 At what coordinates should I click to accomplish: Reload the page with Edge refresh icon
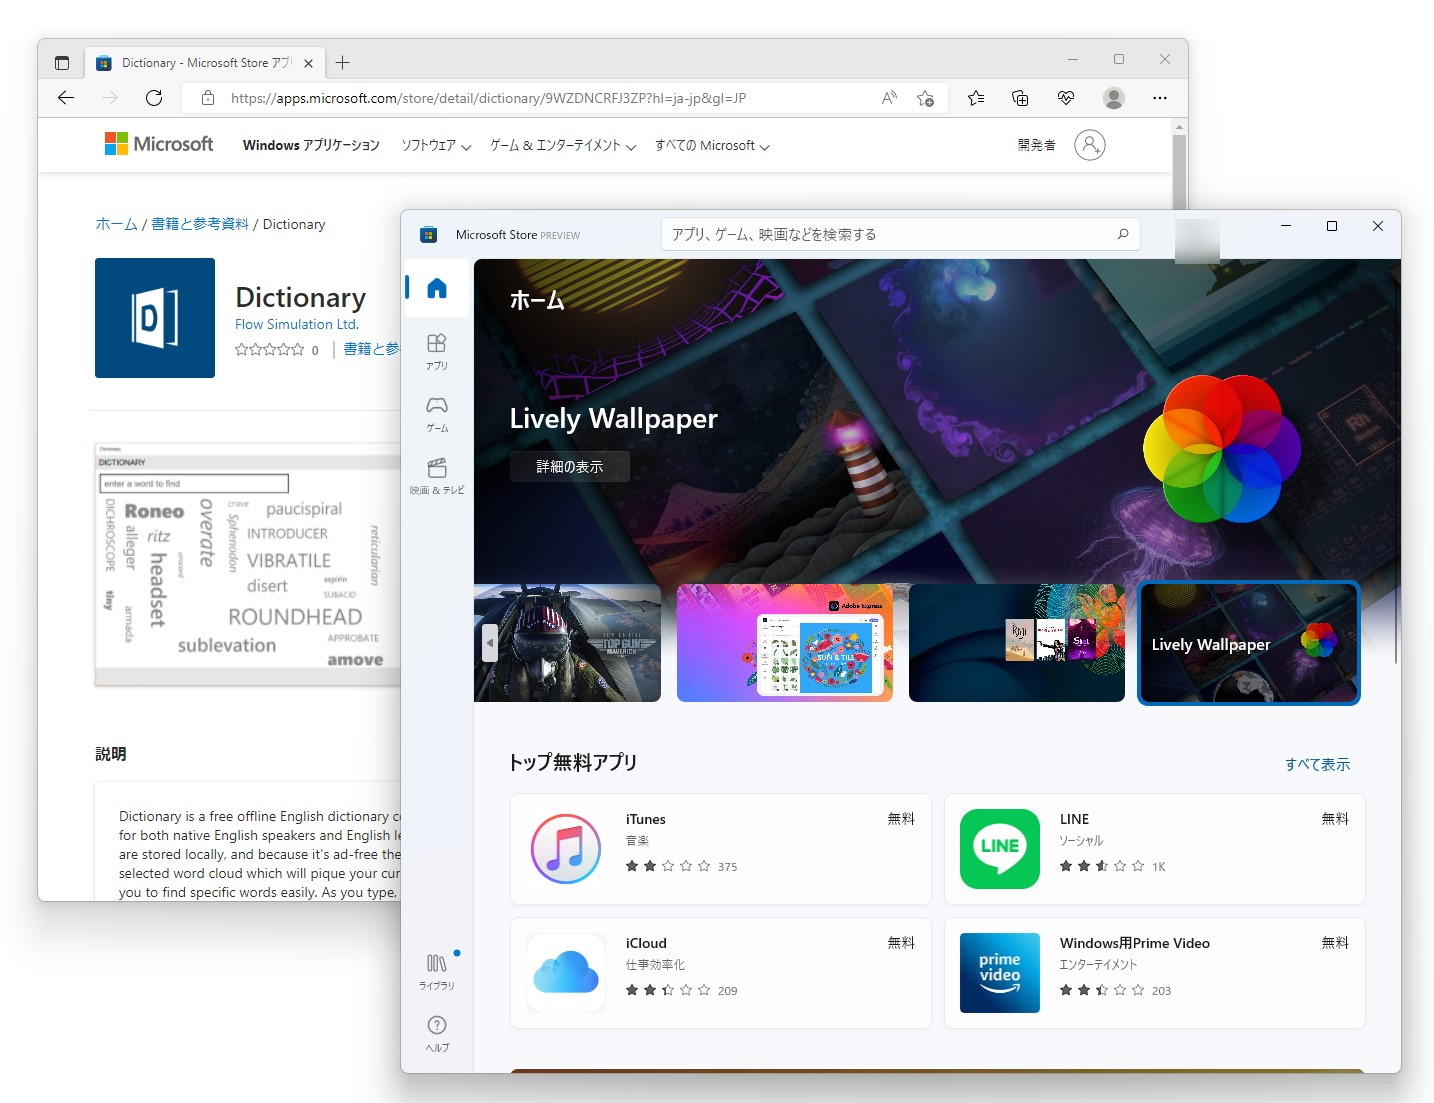(154, 98)
